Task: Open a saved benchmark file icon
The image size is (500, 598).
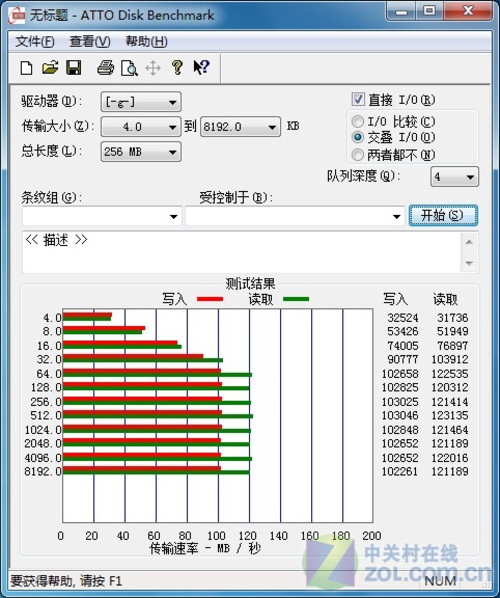Action: click(x=50, y=68)
